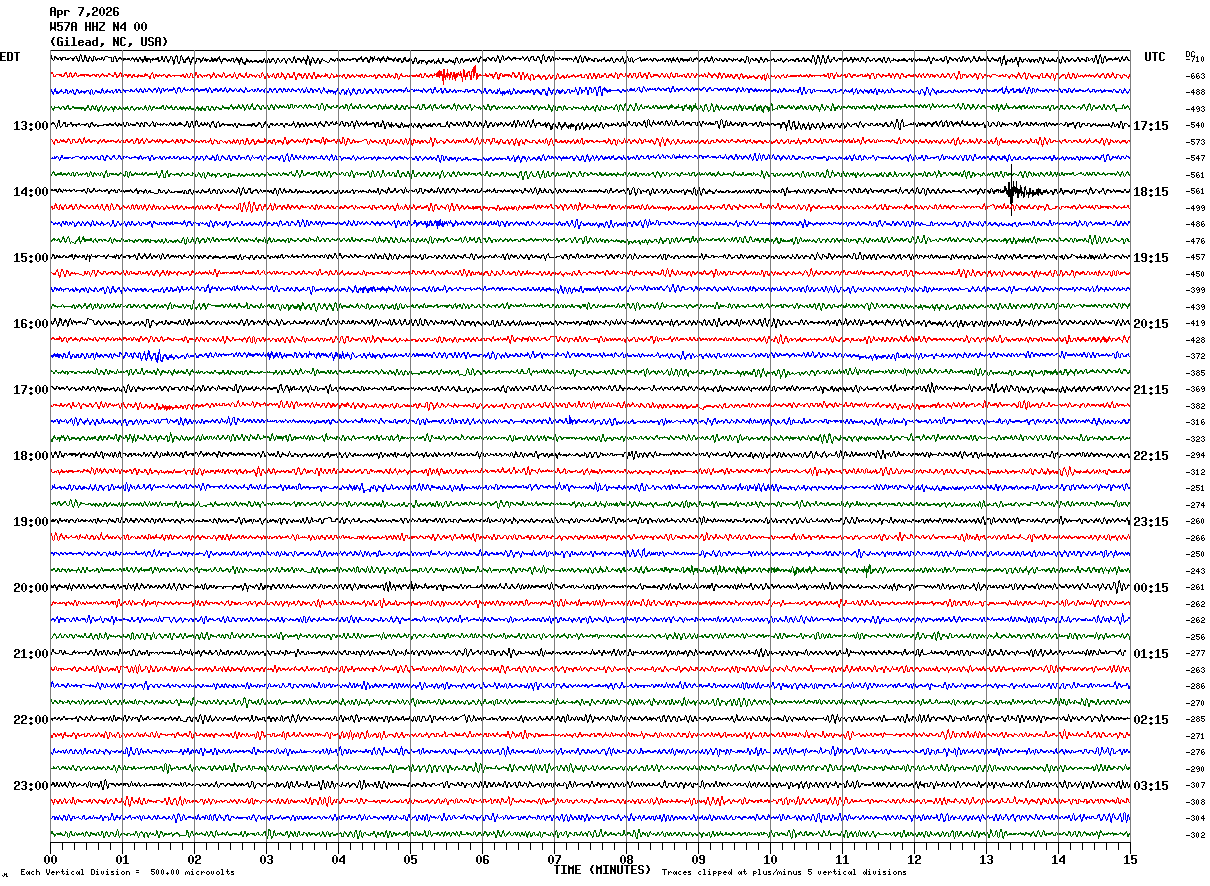Click the '20:00' EDT time label
Screen dimensions: 1210x886
(x=30, y=588)
